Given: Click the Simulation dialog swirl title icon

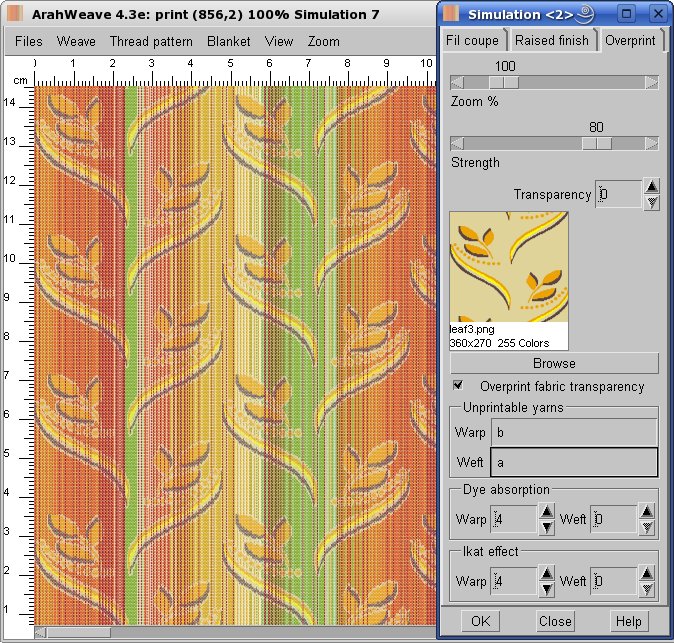Looking at the screenshot, I should click(x=584, y=13).
